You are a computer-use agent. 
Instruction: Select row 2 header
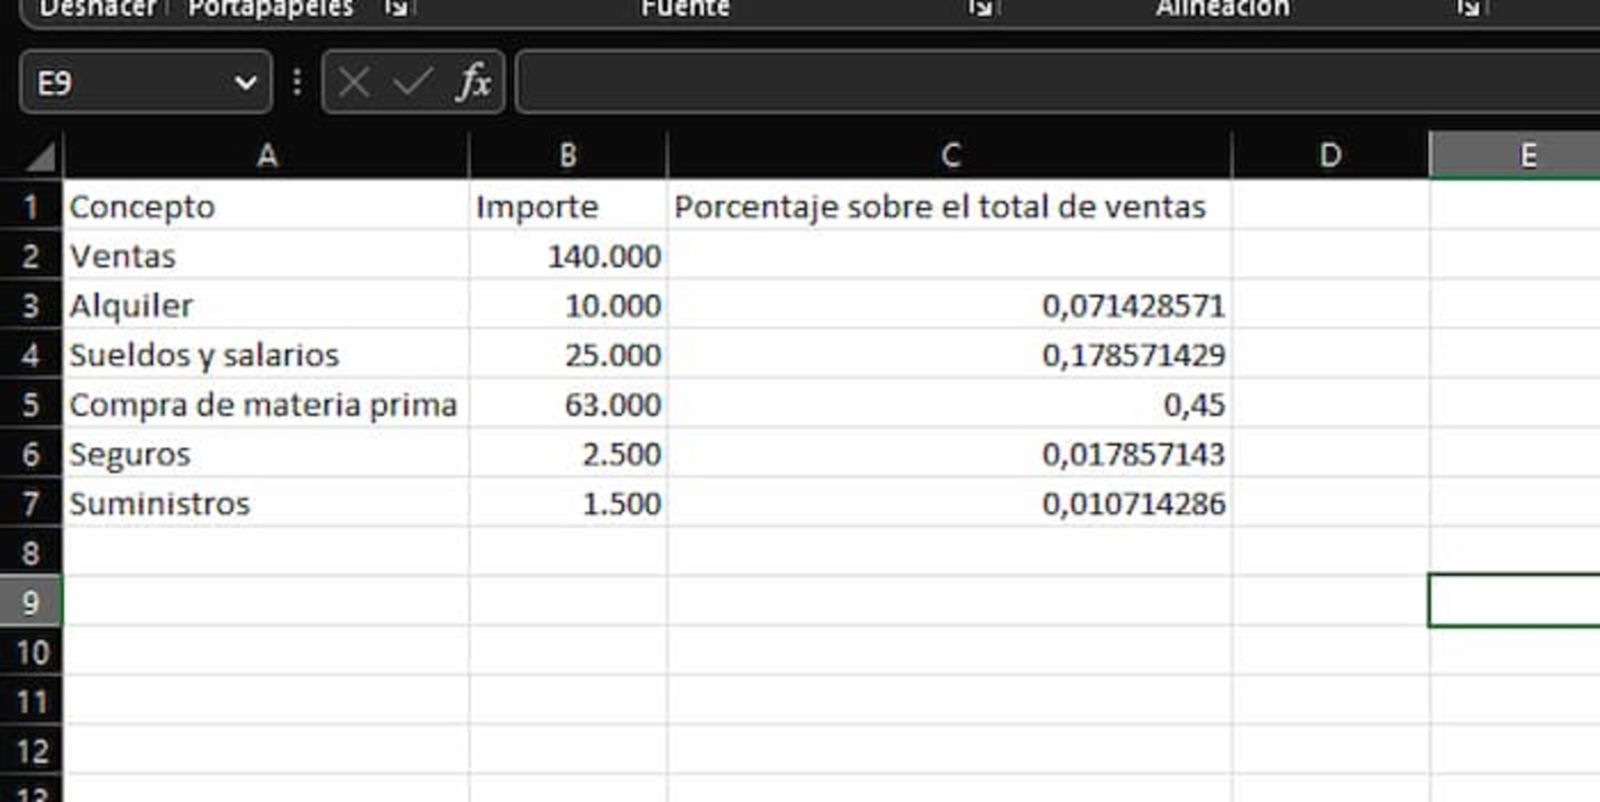31,256
